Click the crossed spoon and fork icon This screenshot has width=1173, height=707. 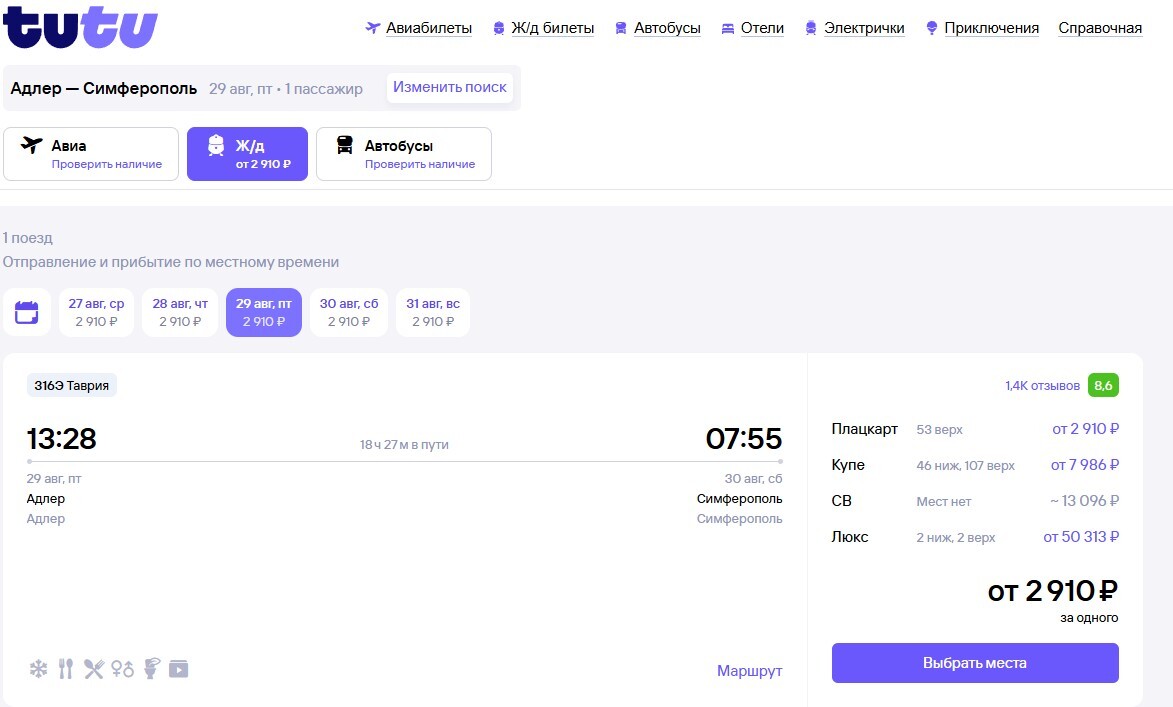(x=94, y=669)
